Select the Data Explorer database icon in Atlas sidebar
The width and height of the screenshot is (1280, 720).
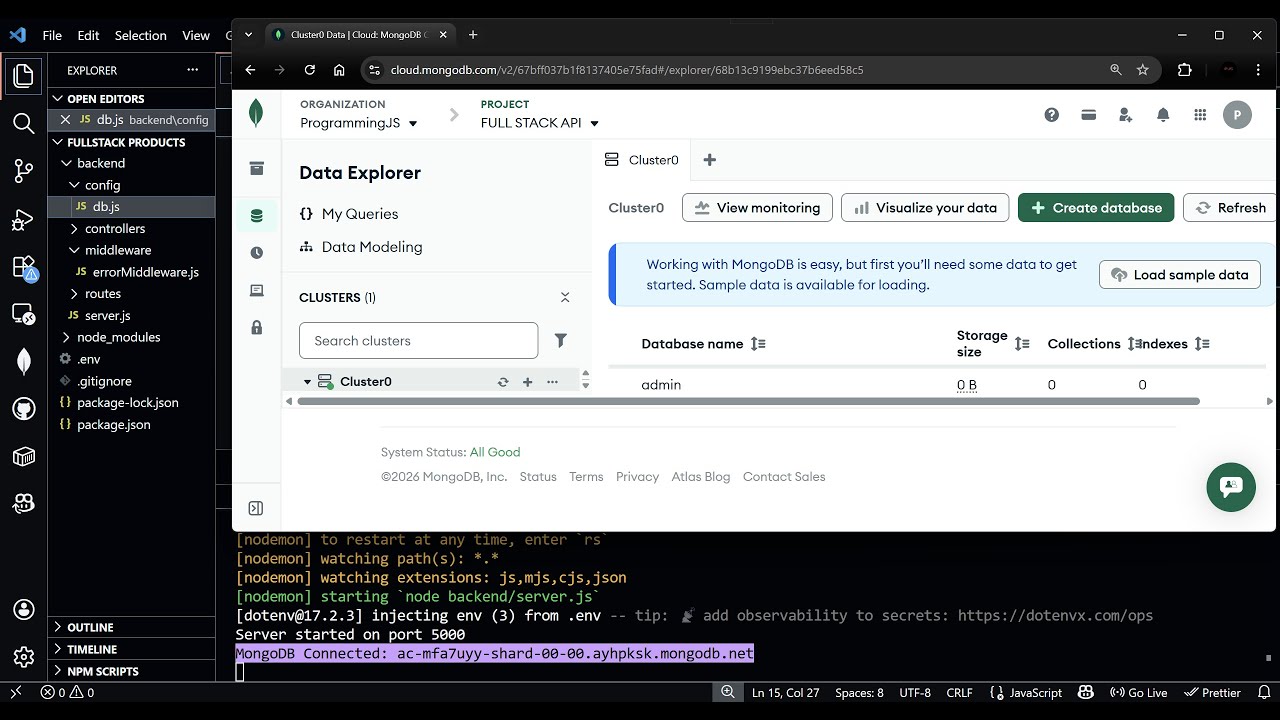coord(256,215)
